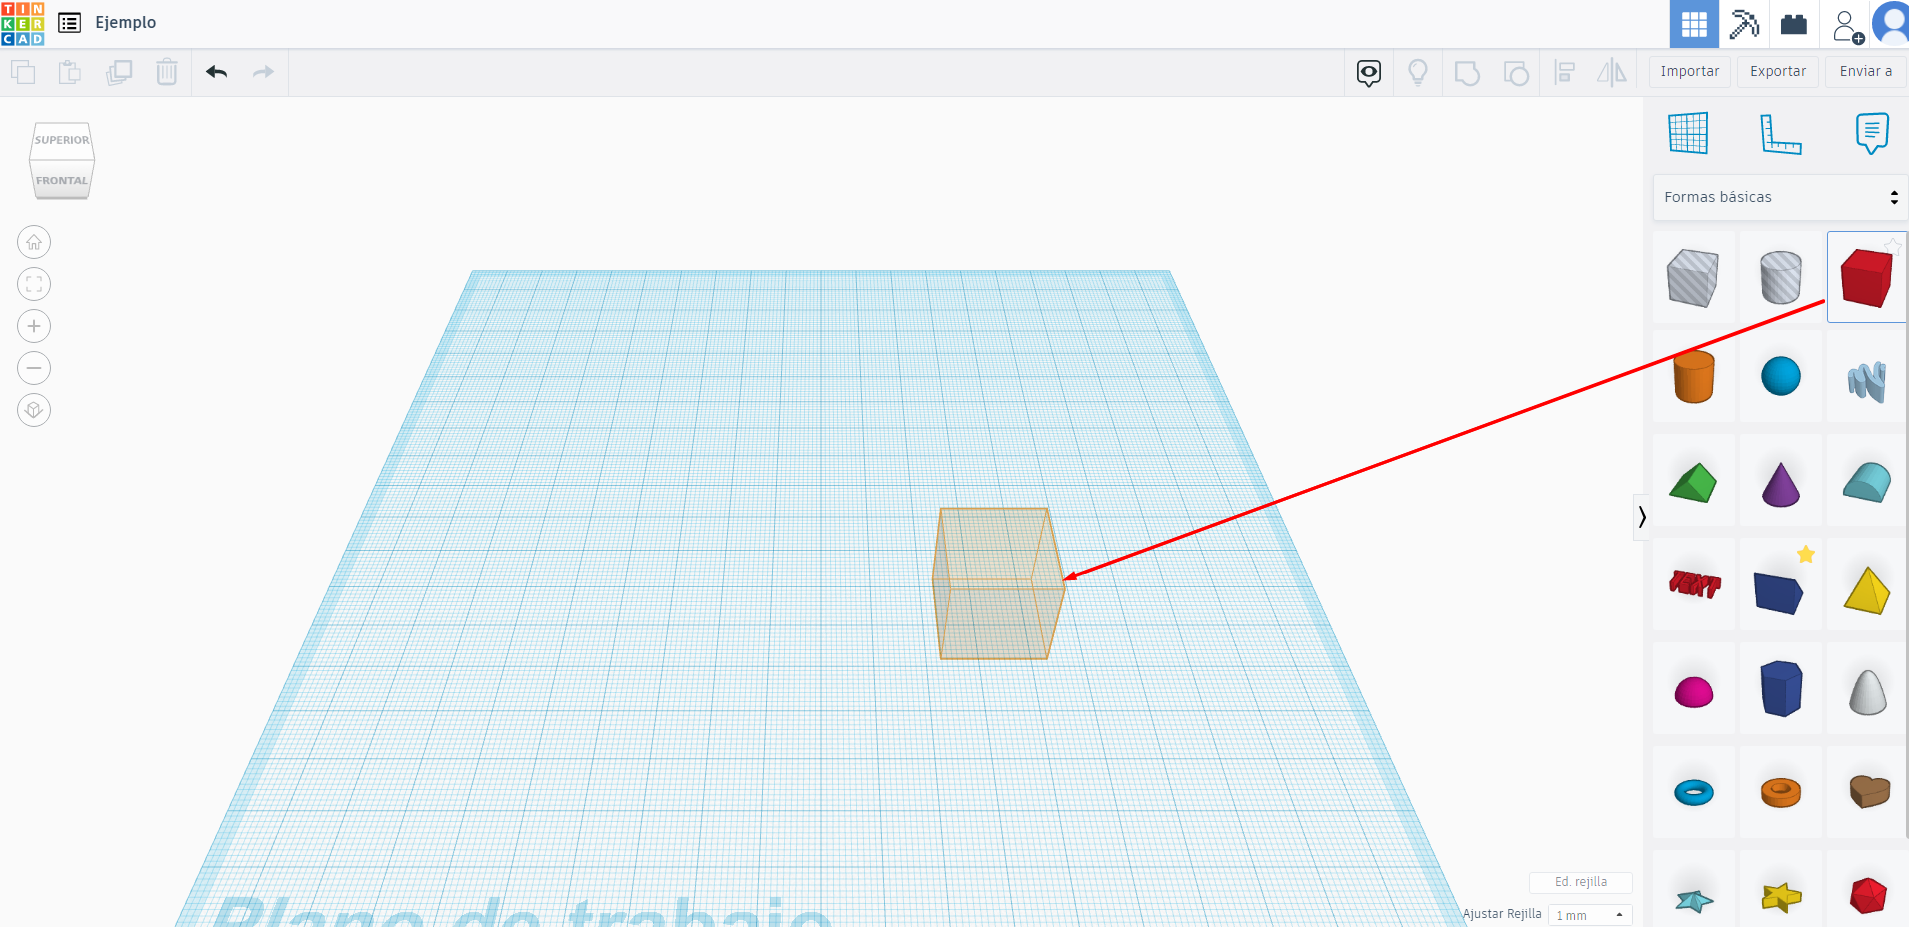
Task: Select the Ruler tool icon
Action: click(x=1780, y=134)
